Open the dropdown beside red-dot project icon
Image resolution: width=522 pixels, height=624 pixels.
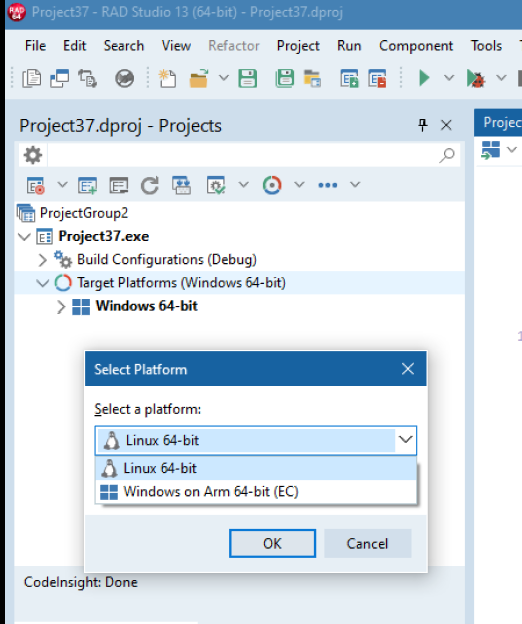pyautogui.click(x=62, y=185)
